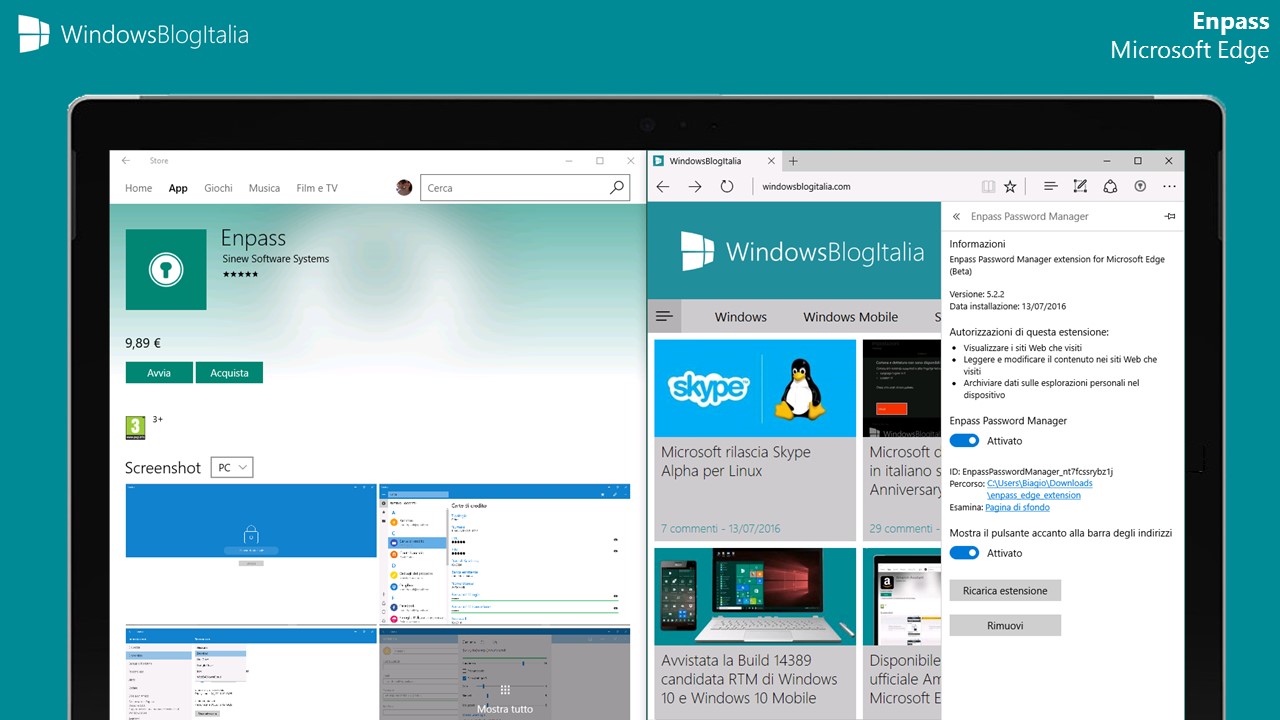The image size is (1280, 720).
Task: Open the Carte di credito screenshot thumbnail
Action: tap(505, 554)
